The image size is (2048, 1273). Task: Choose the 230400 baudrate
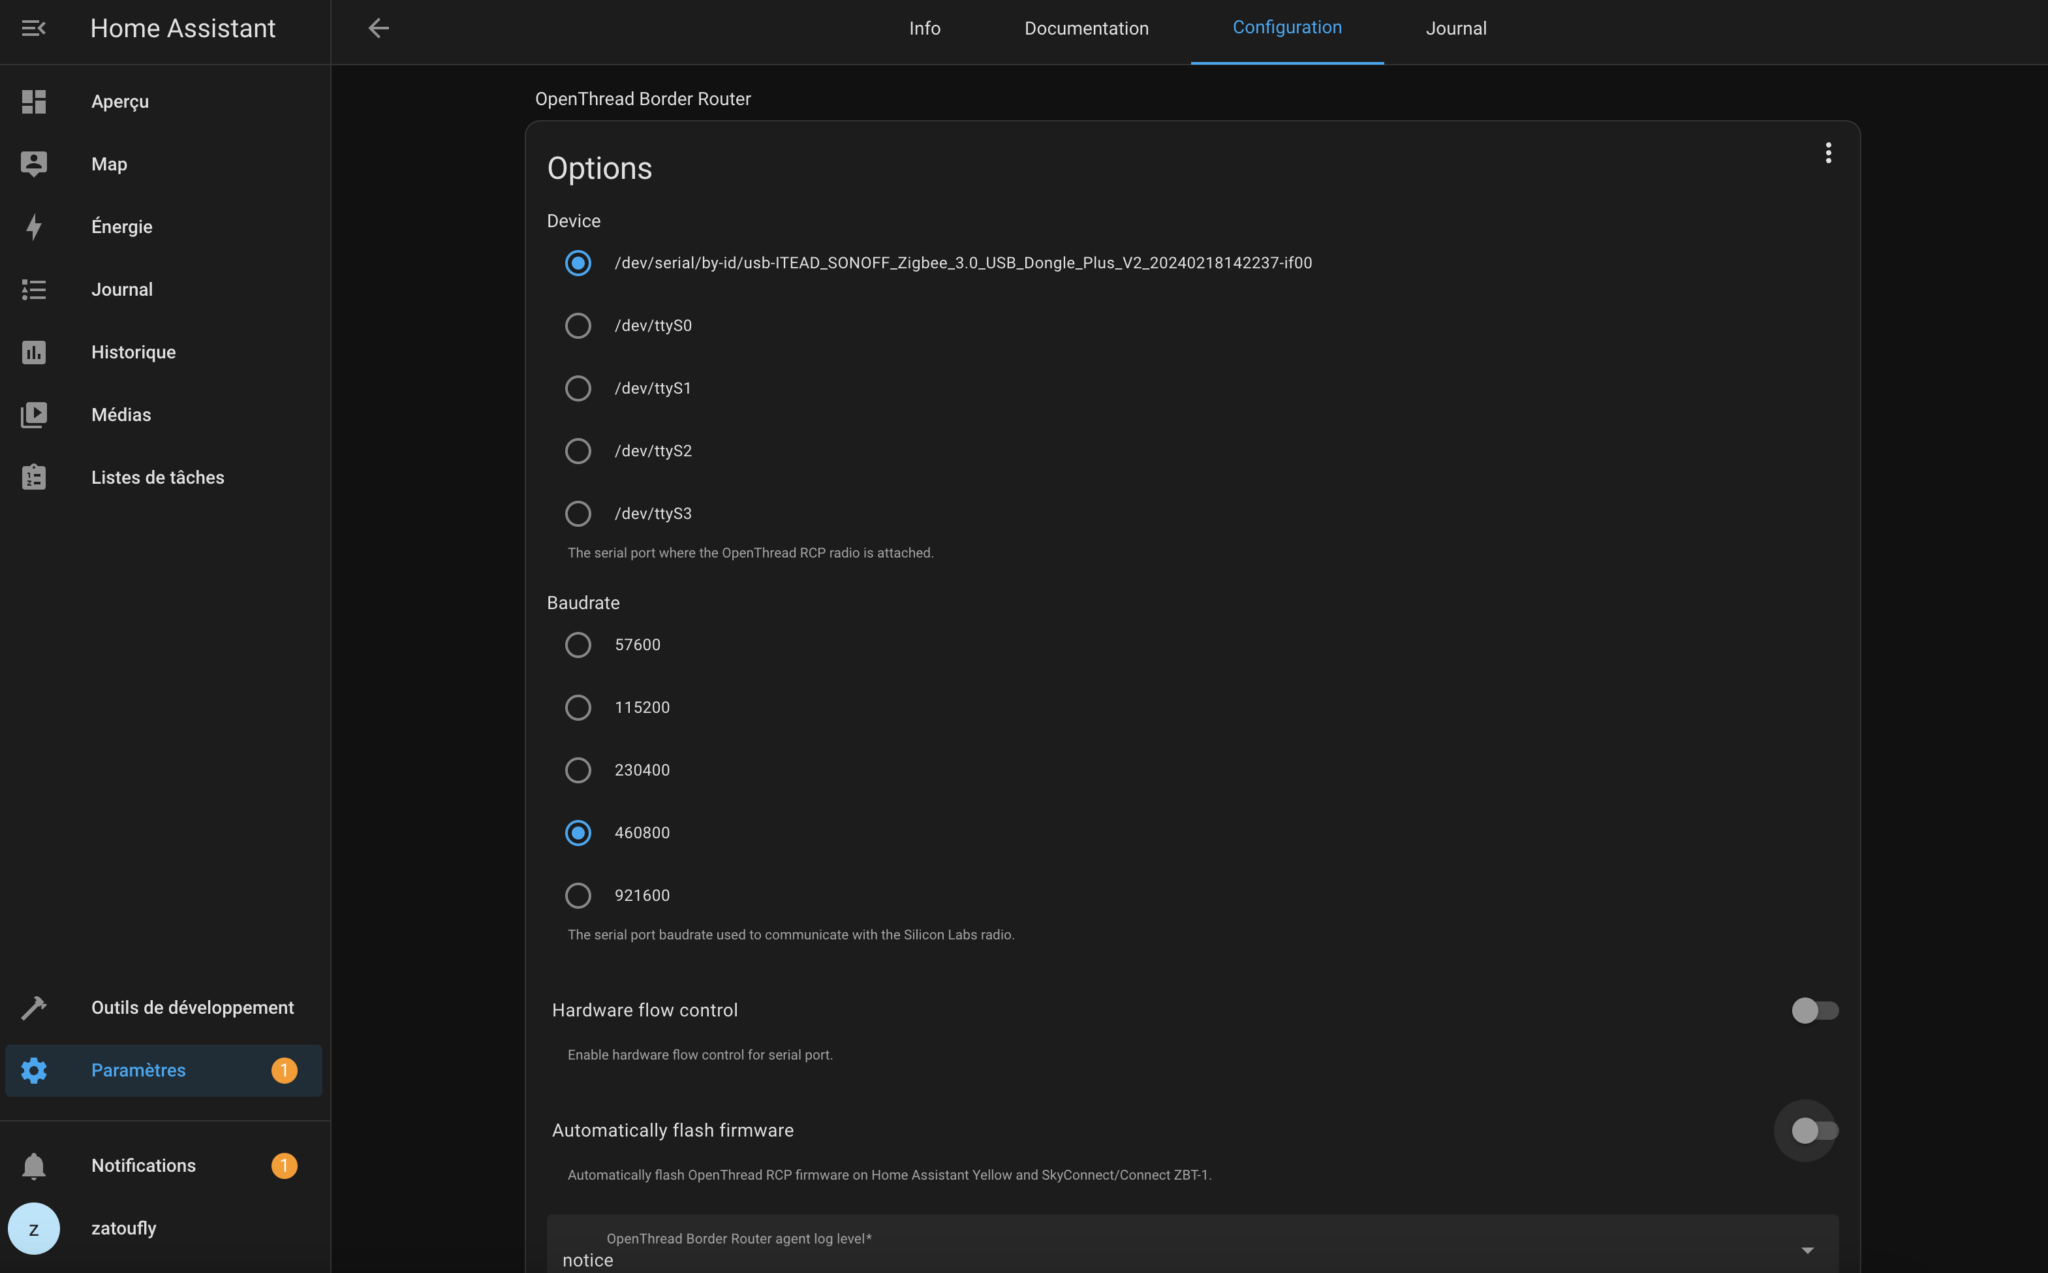[578, 770]
